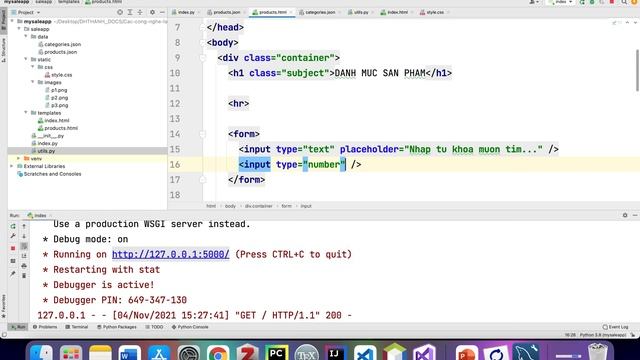Toggle the Favorites side tool window
Image resolution: width=640 pixels, height=360 pixels.
pos(4,307)
